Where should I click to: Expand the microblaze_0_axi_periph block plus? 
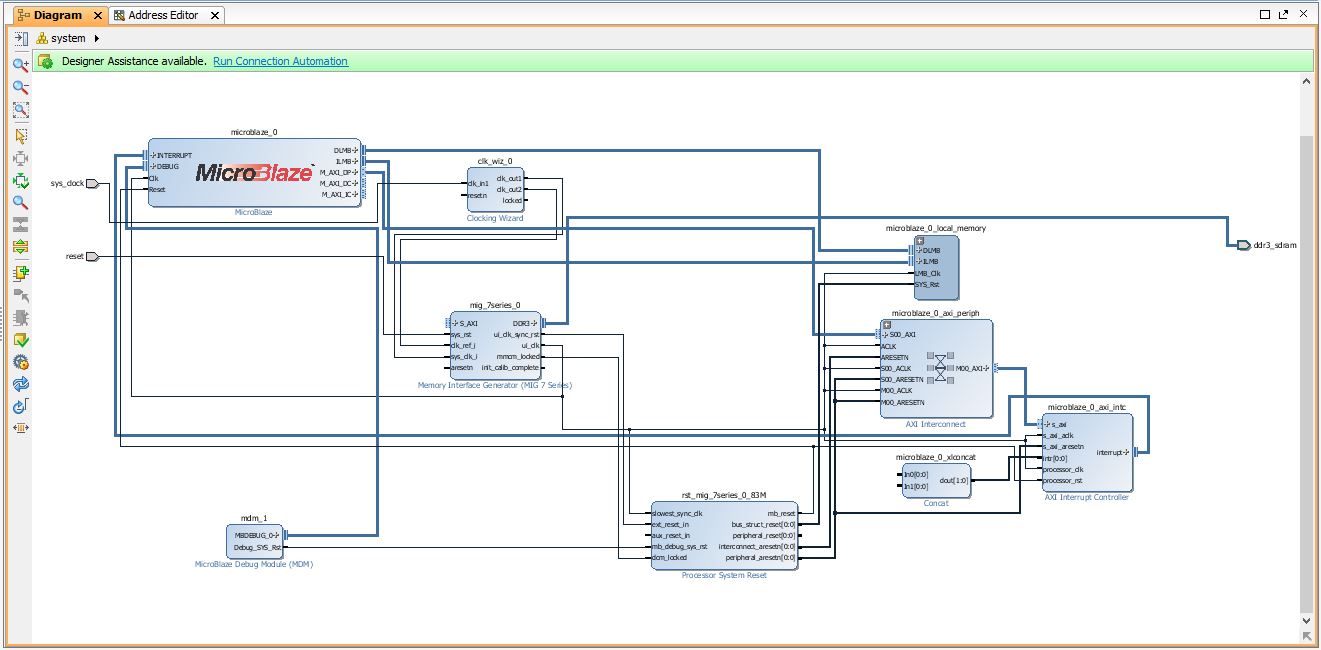tap(886, 325)
